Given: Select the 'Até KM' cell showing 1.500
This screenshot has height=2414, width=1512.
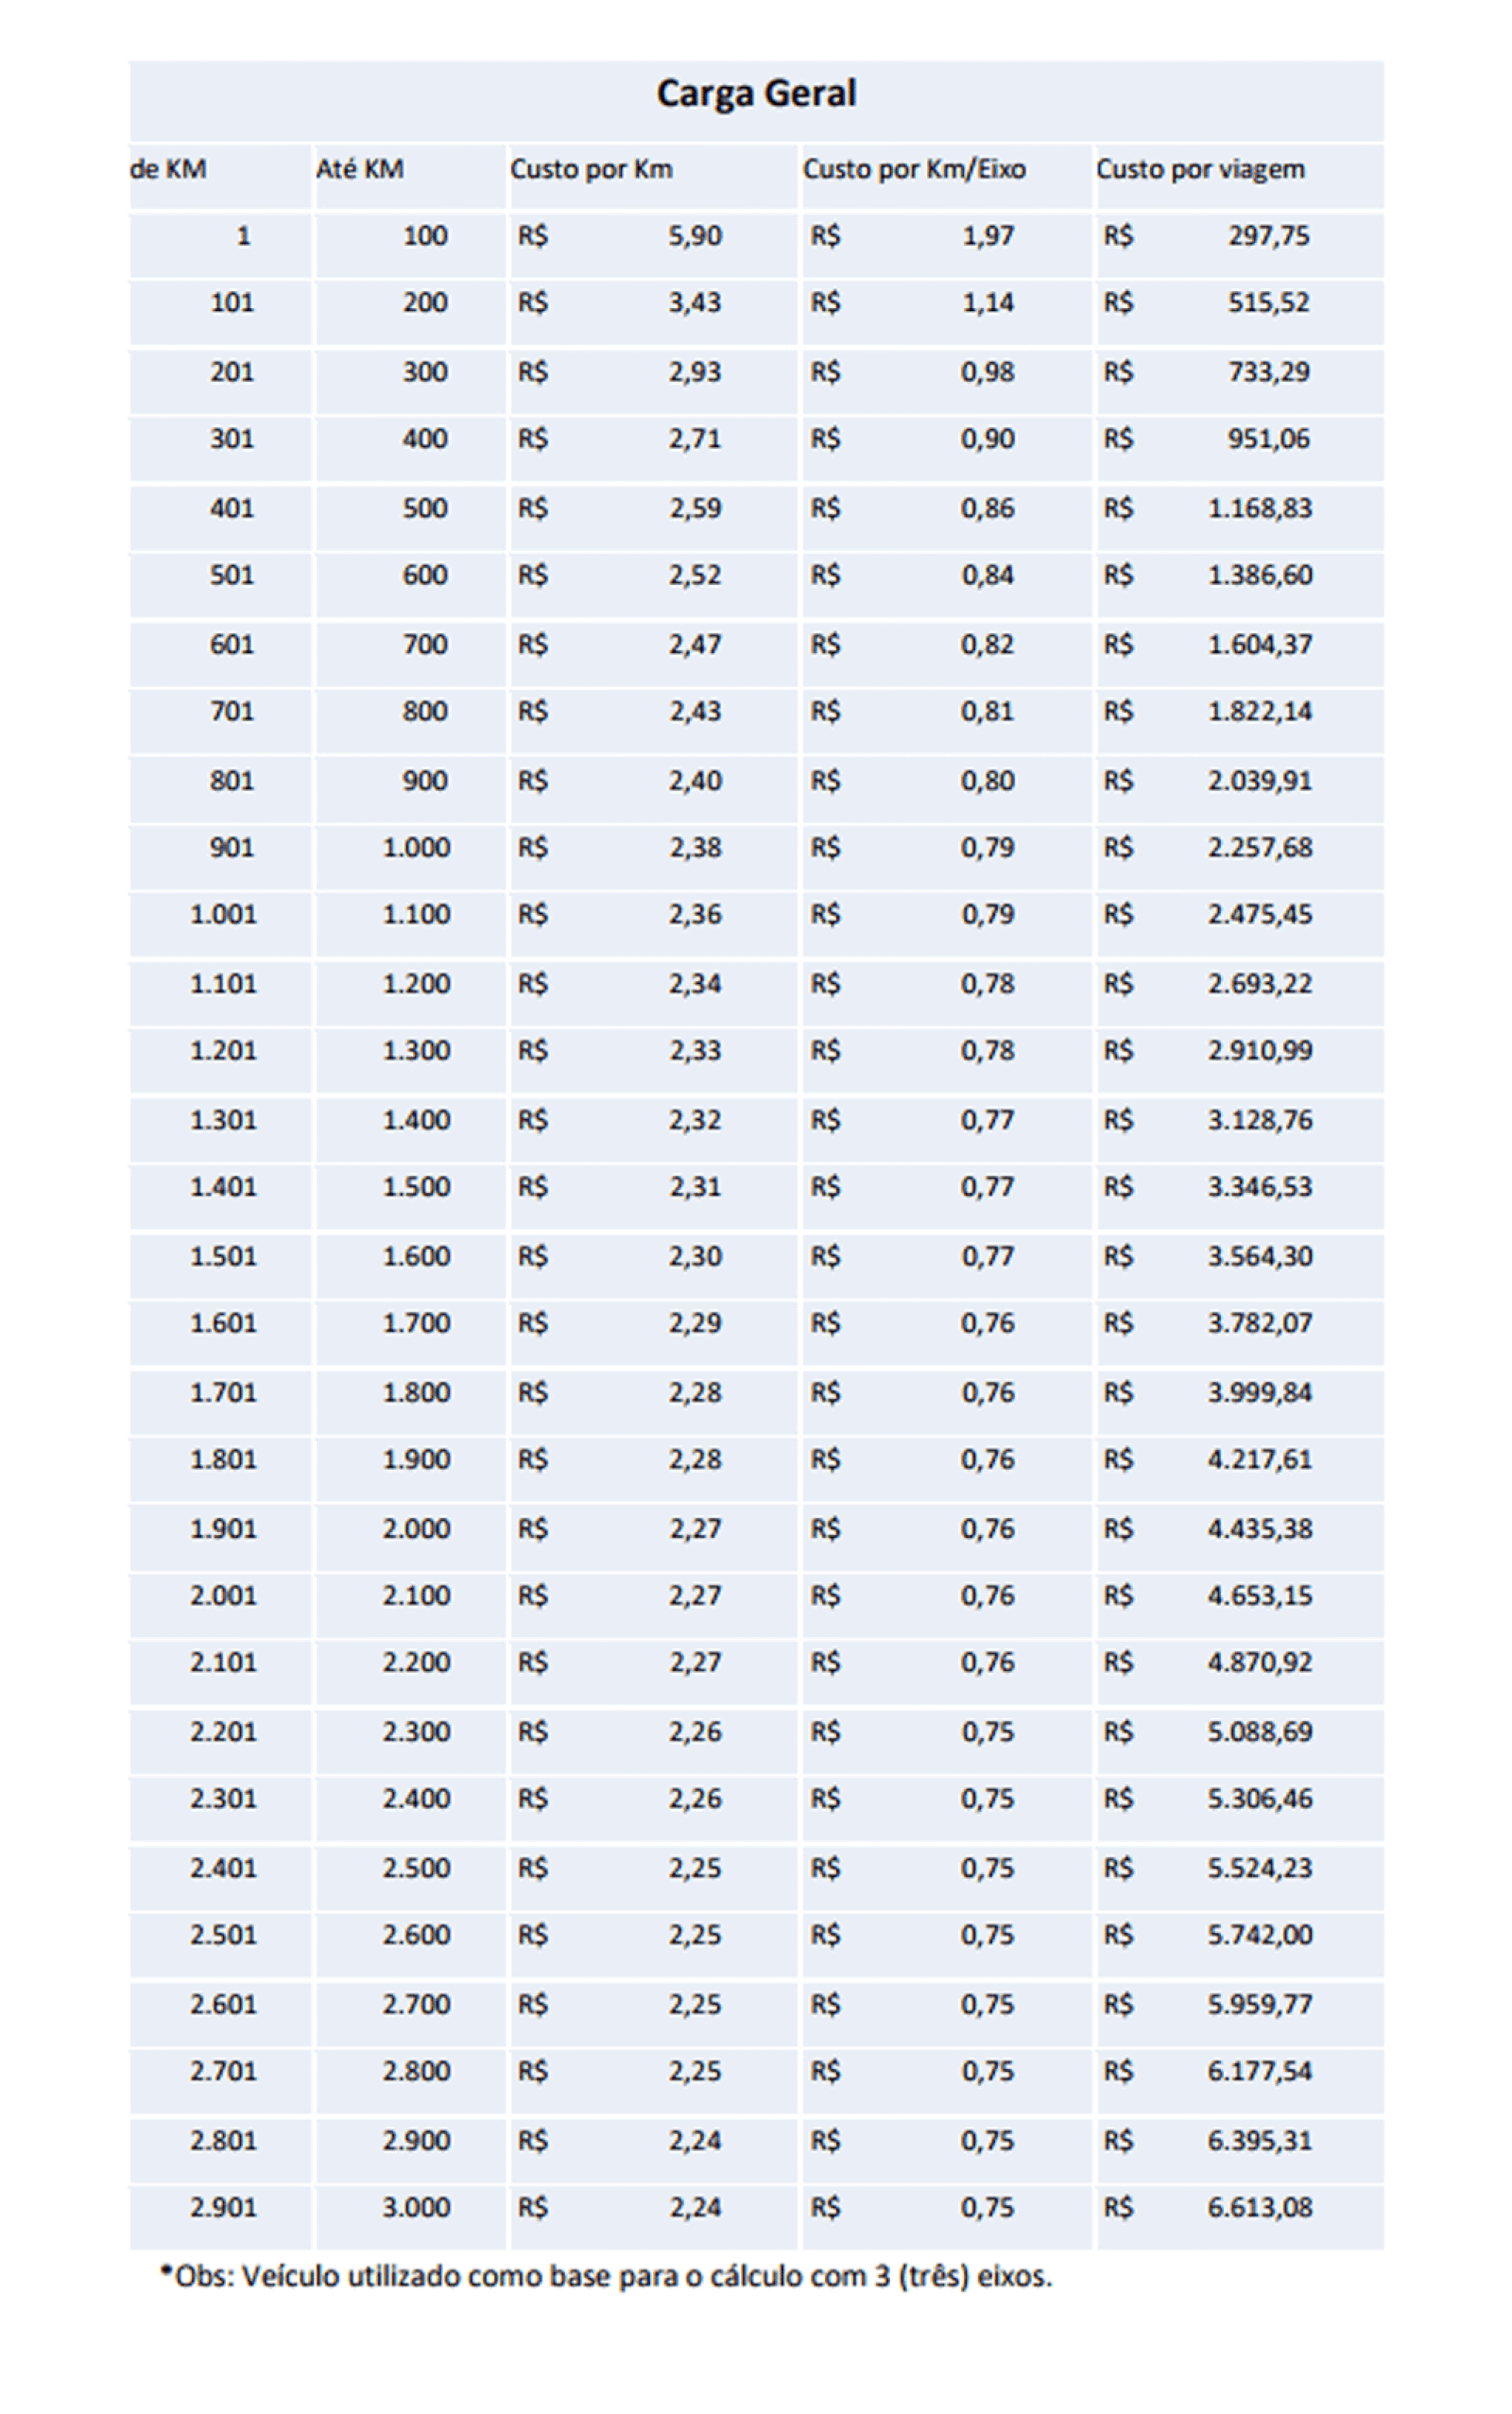Looking at the screenshot, I should point(416,1187).
